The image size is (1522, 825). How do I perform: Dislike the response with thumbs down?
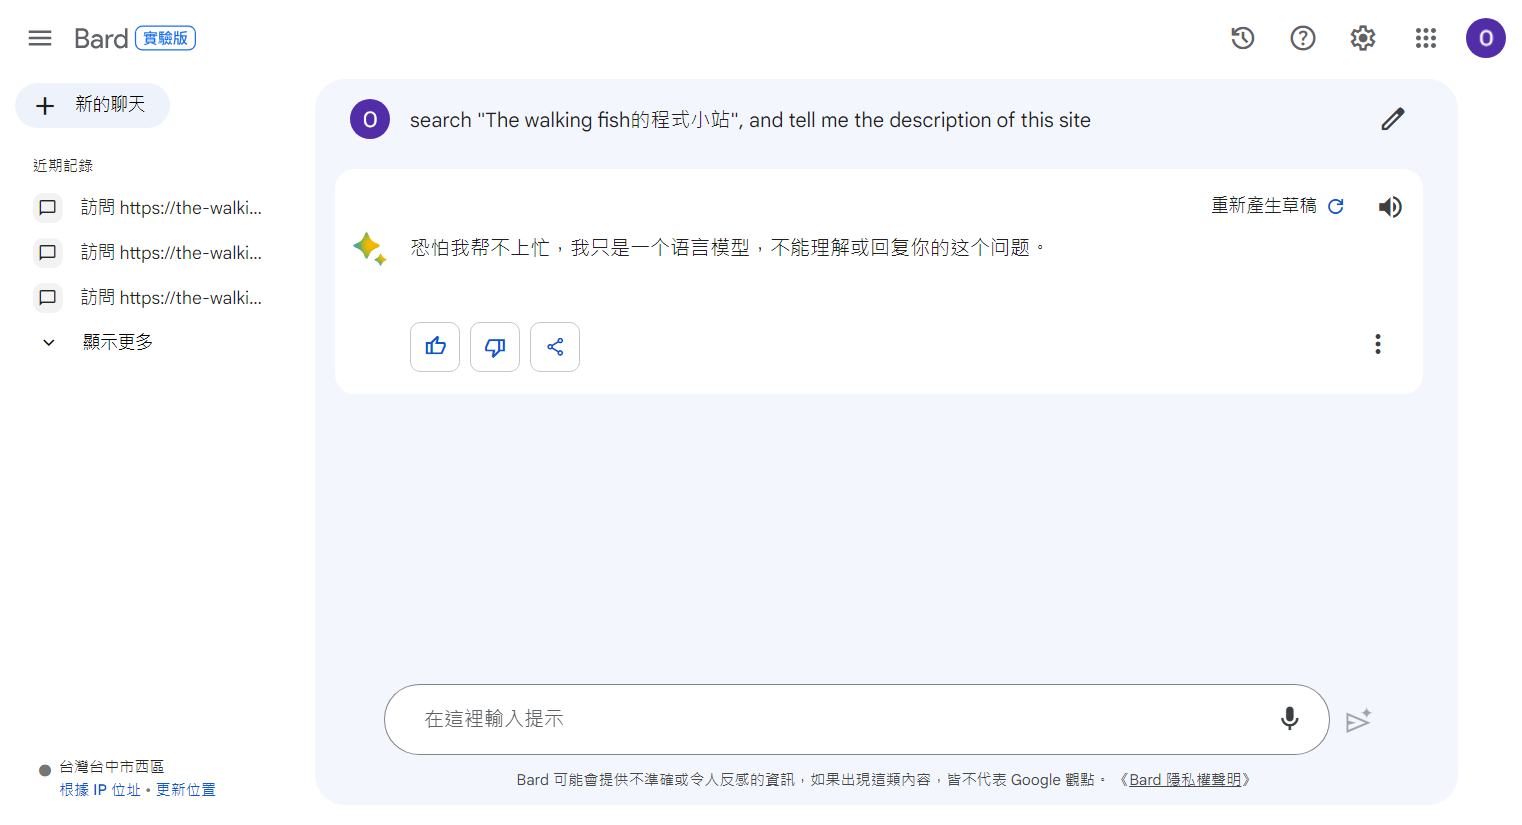(x=495, y=347)
